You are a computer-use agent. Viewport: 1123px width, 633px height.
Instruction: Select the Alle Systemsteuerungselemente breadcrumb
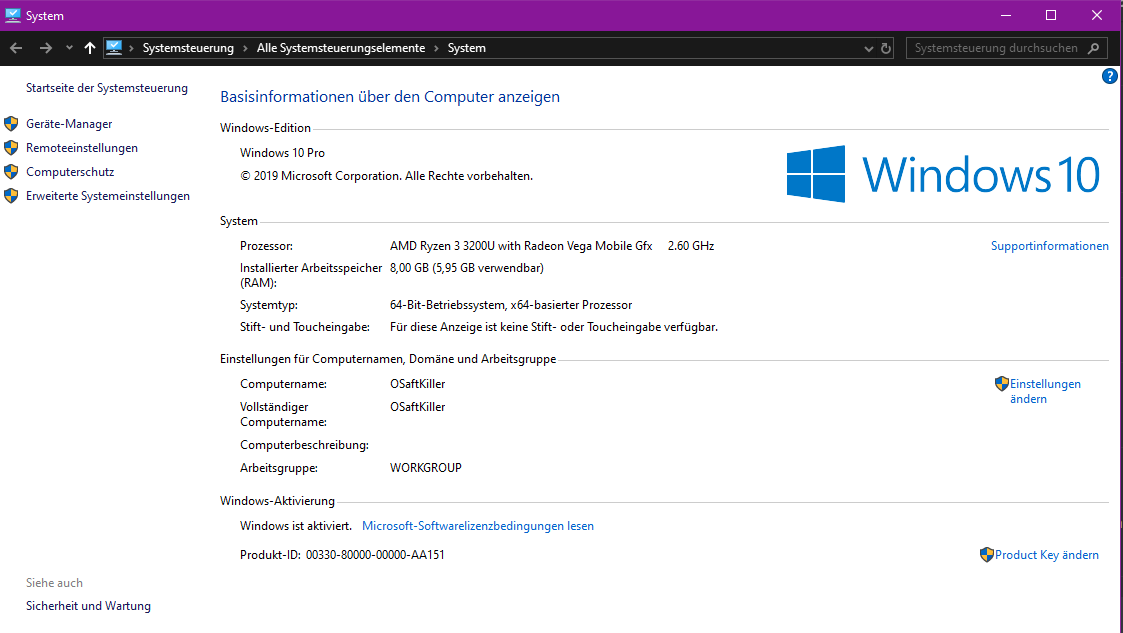[341, 48]
